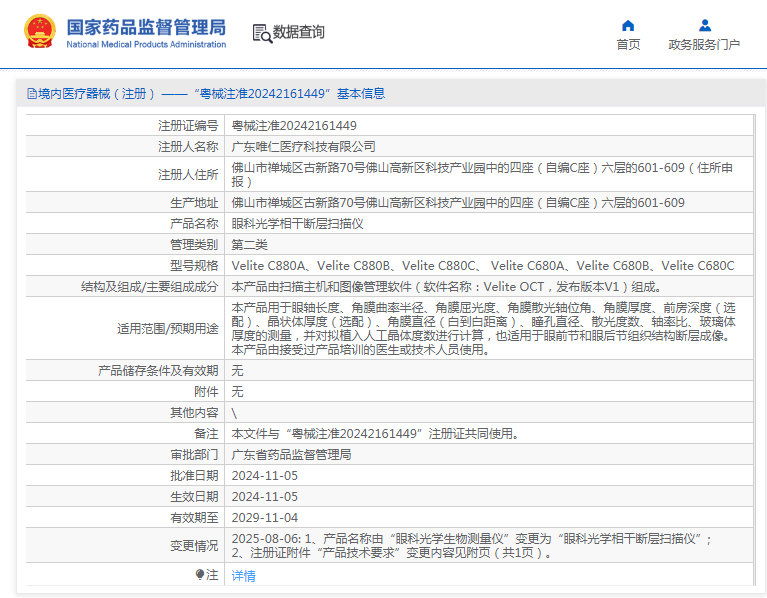Open the 详情 link
The height and width of the screenshot is (598, 767).
tap(243, 575)
